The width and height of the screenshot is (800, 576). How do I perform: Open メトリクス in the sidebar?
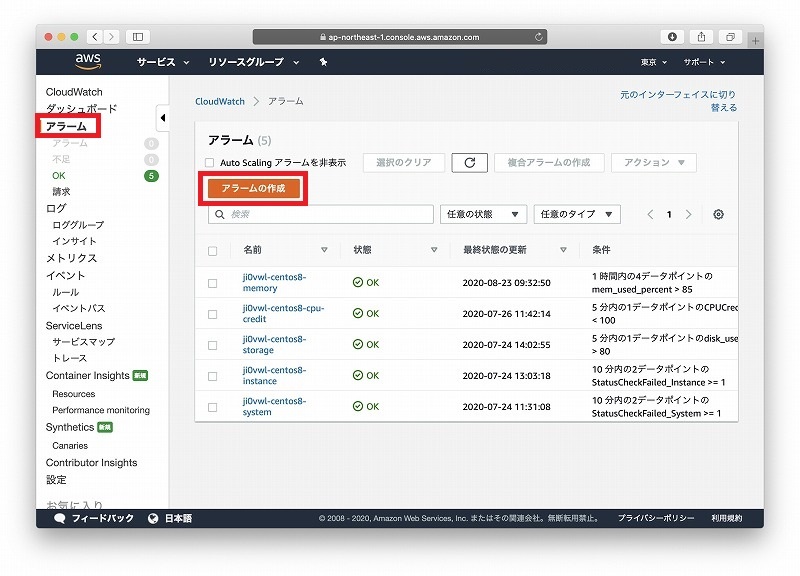[x=71, y=258]
